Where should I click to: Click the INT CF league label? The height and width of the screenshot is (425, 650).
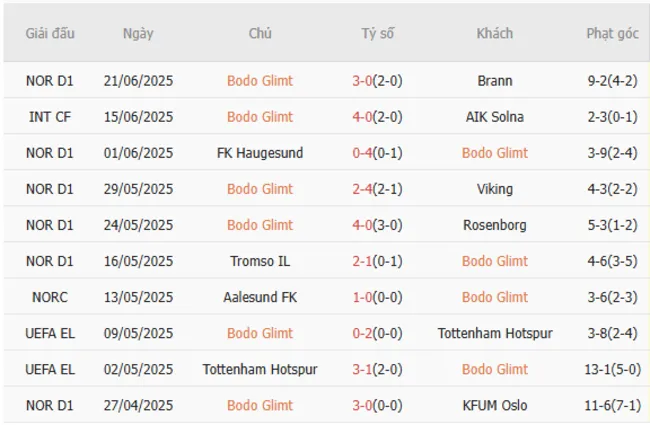tap(50, 117)
